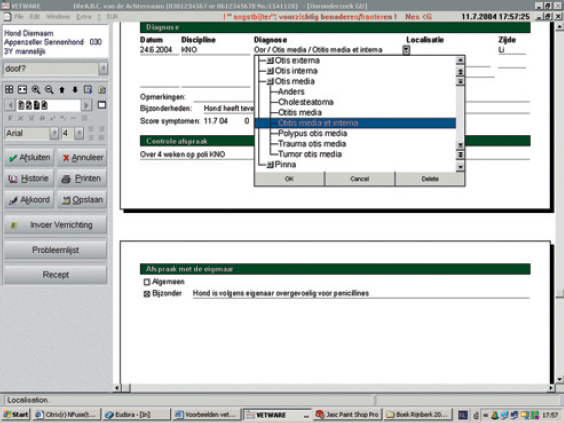Click the Printen printer button

[82, 178]
